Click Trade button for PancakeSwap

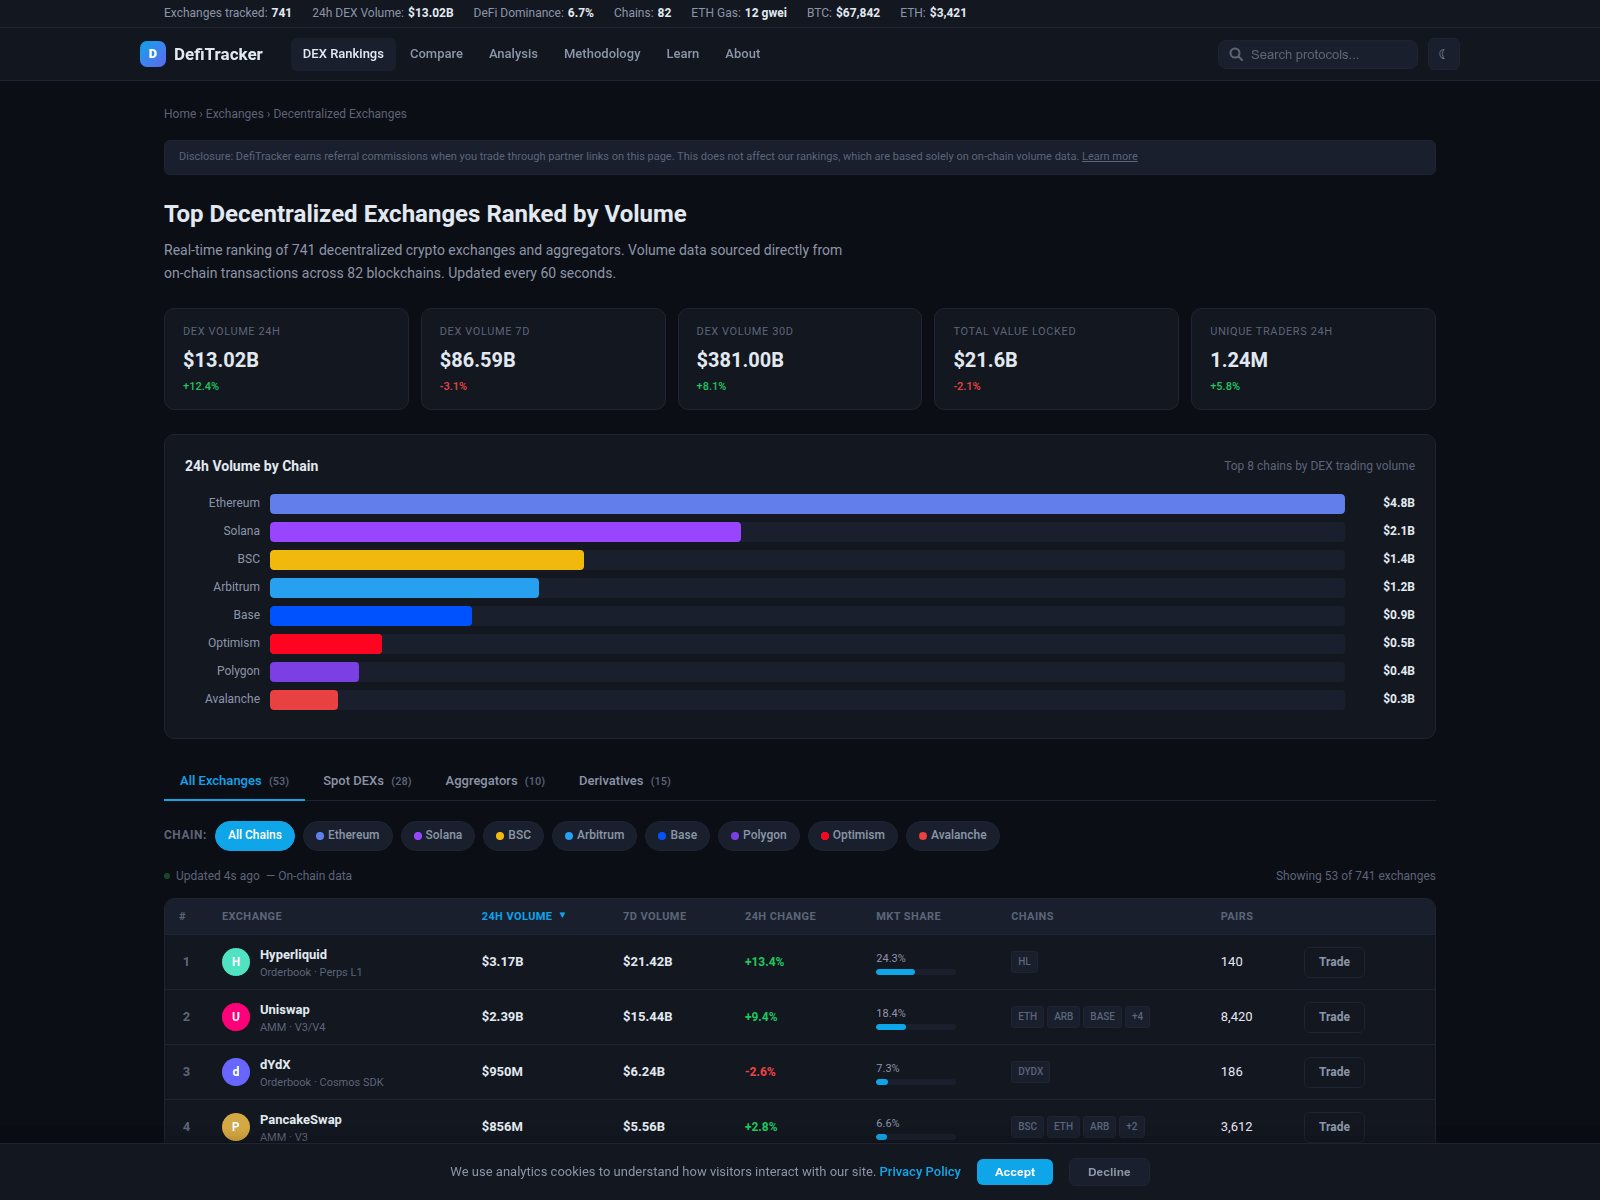tap(1334, 1127)
